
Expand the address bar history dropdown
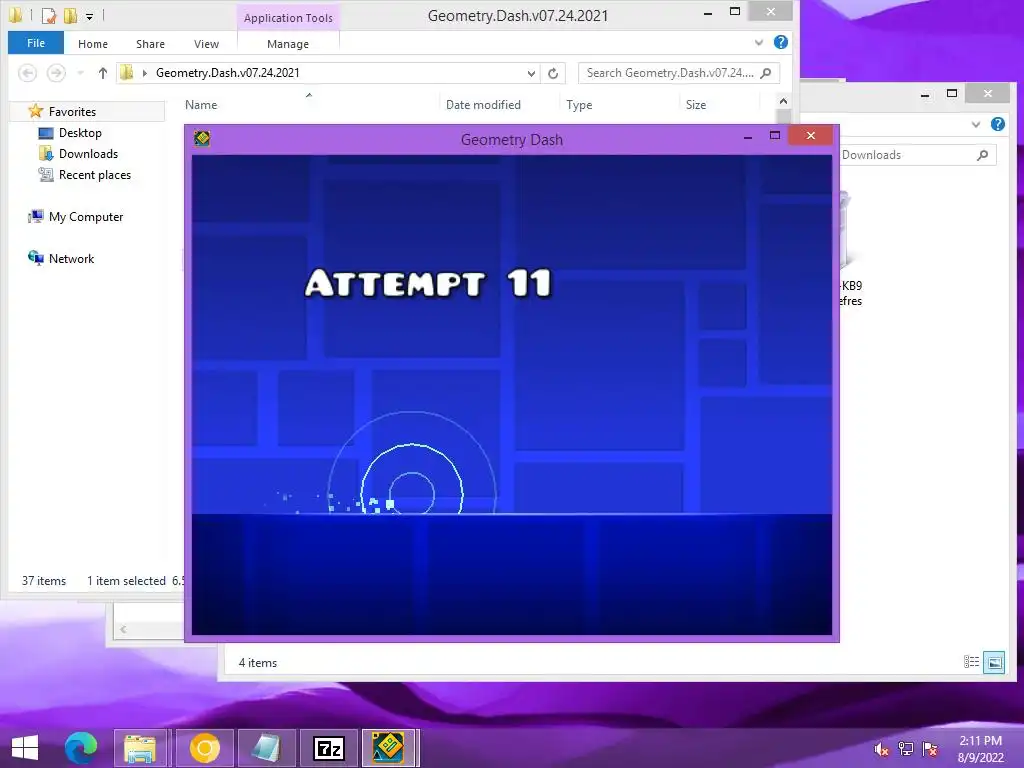click(531, 74)
